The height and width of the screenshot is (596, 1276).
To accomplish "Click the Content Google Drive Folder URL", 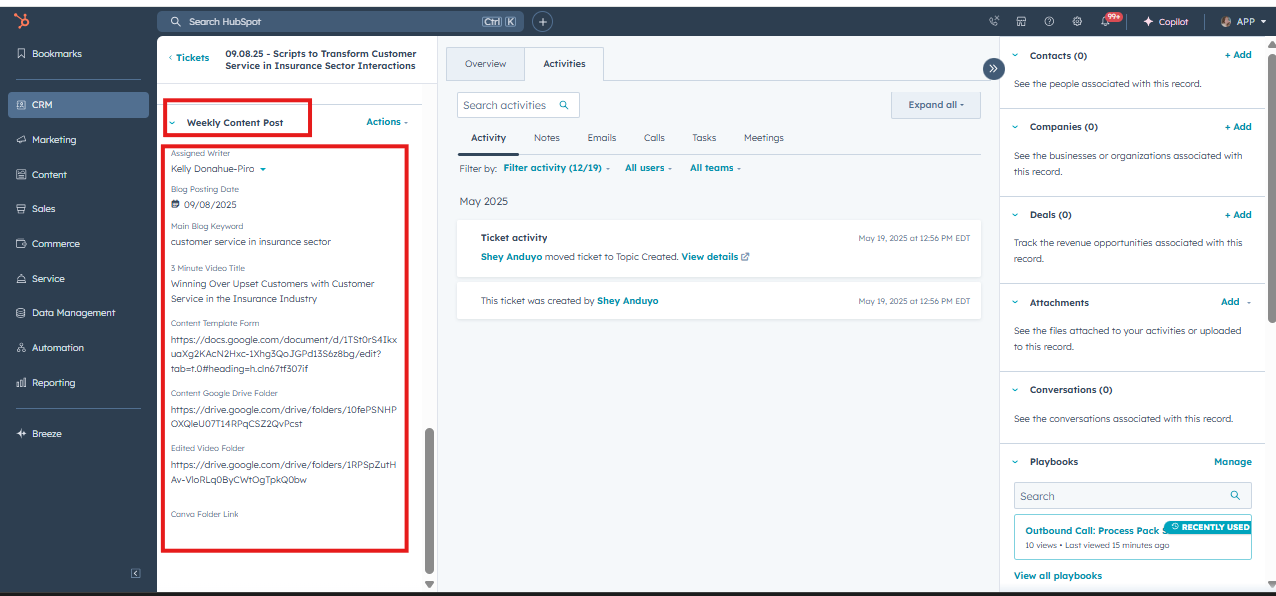I will [284, 416].
